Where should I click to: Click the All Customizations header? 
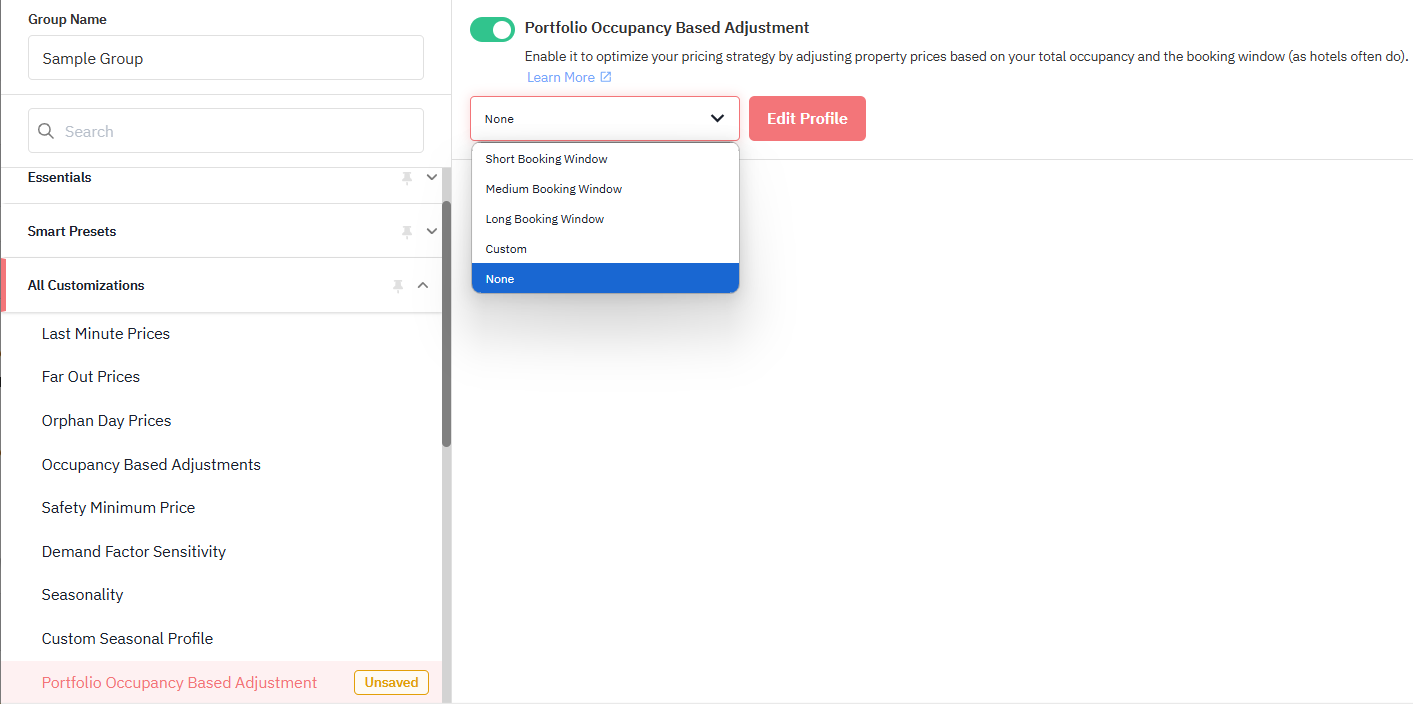(221, 285)
